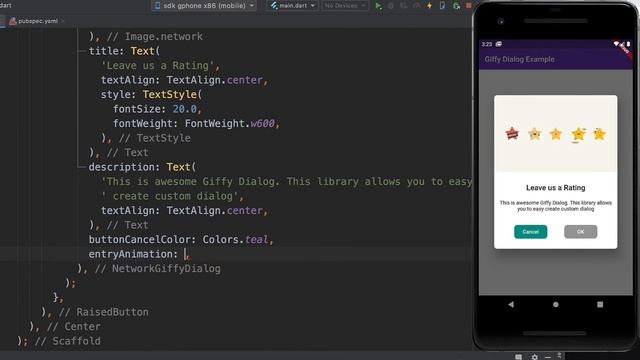Click the dialog description text in emulator

click(x=556, y=206)
